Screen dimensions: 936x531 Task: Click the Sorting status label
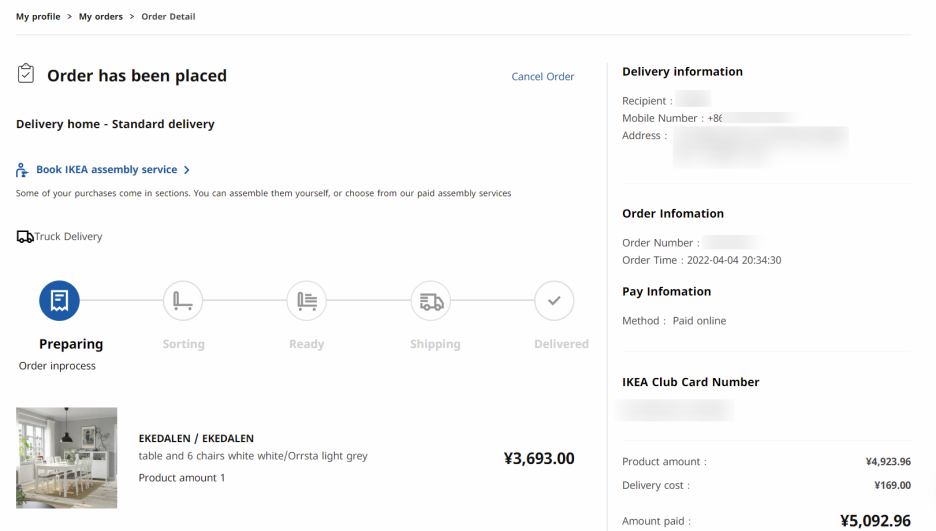[183, 344]
